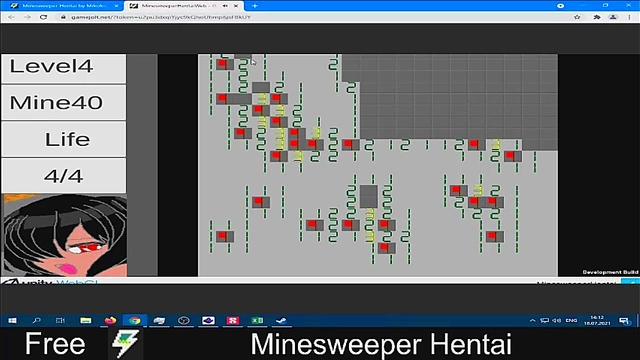Reload the gamejolt page
The image size is (640, 360).
[44, 17]
